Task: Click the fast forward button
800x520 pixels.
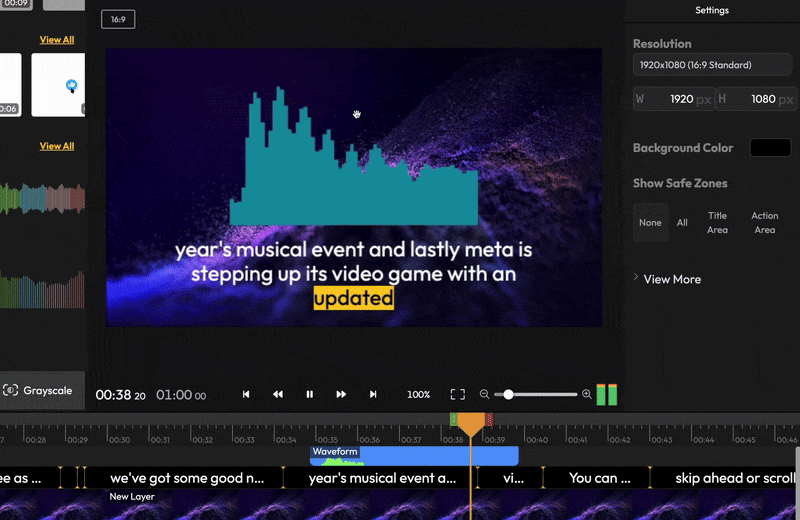Action: point(341,394)
